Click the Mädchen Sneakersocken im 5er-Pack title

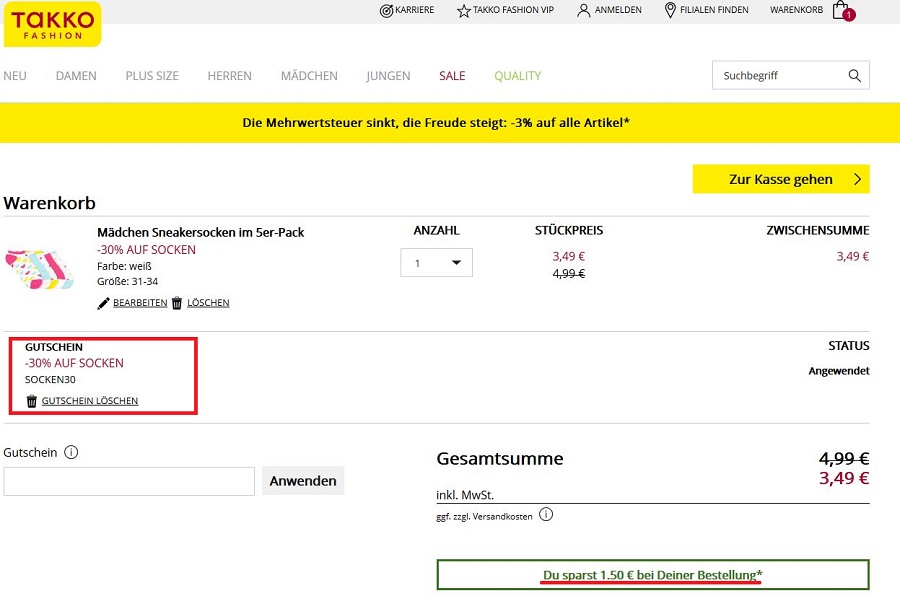pos(200,233)
